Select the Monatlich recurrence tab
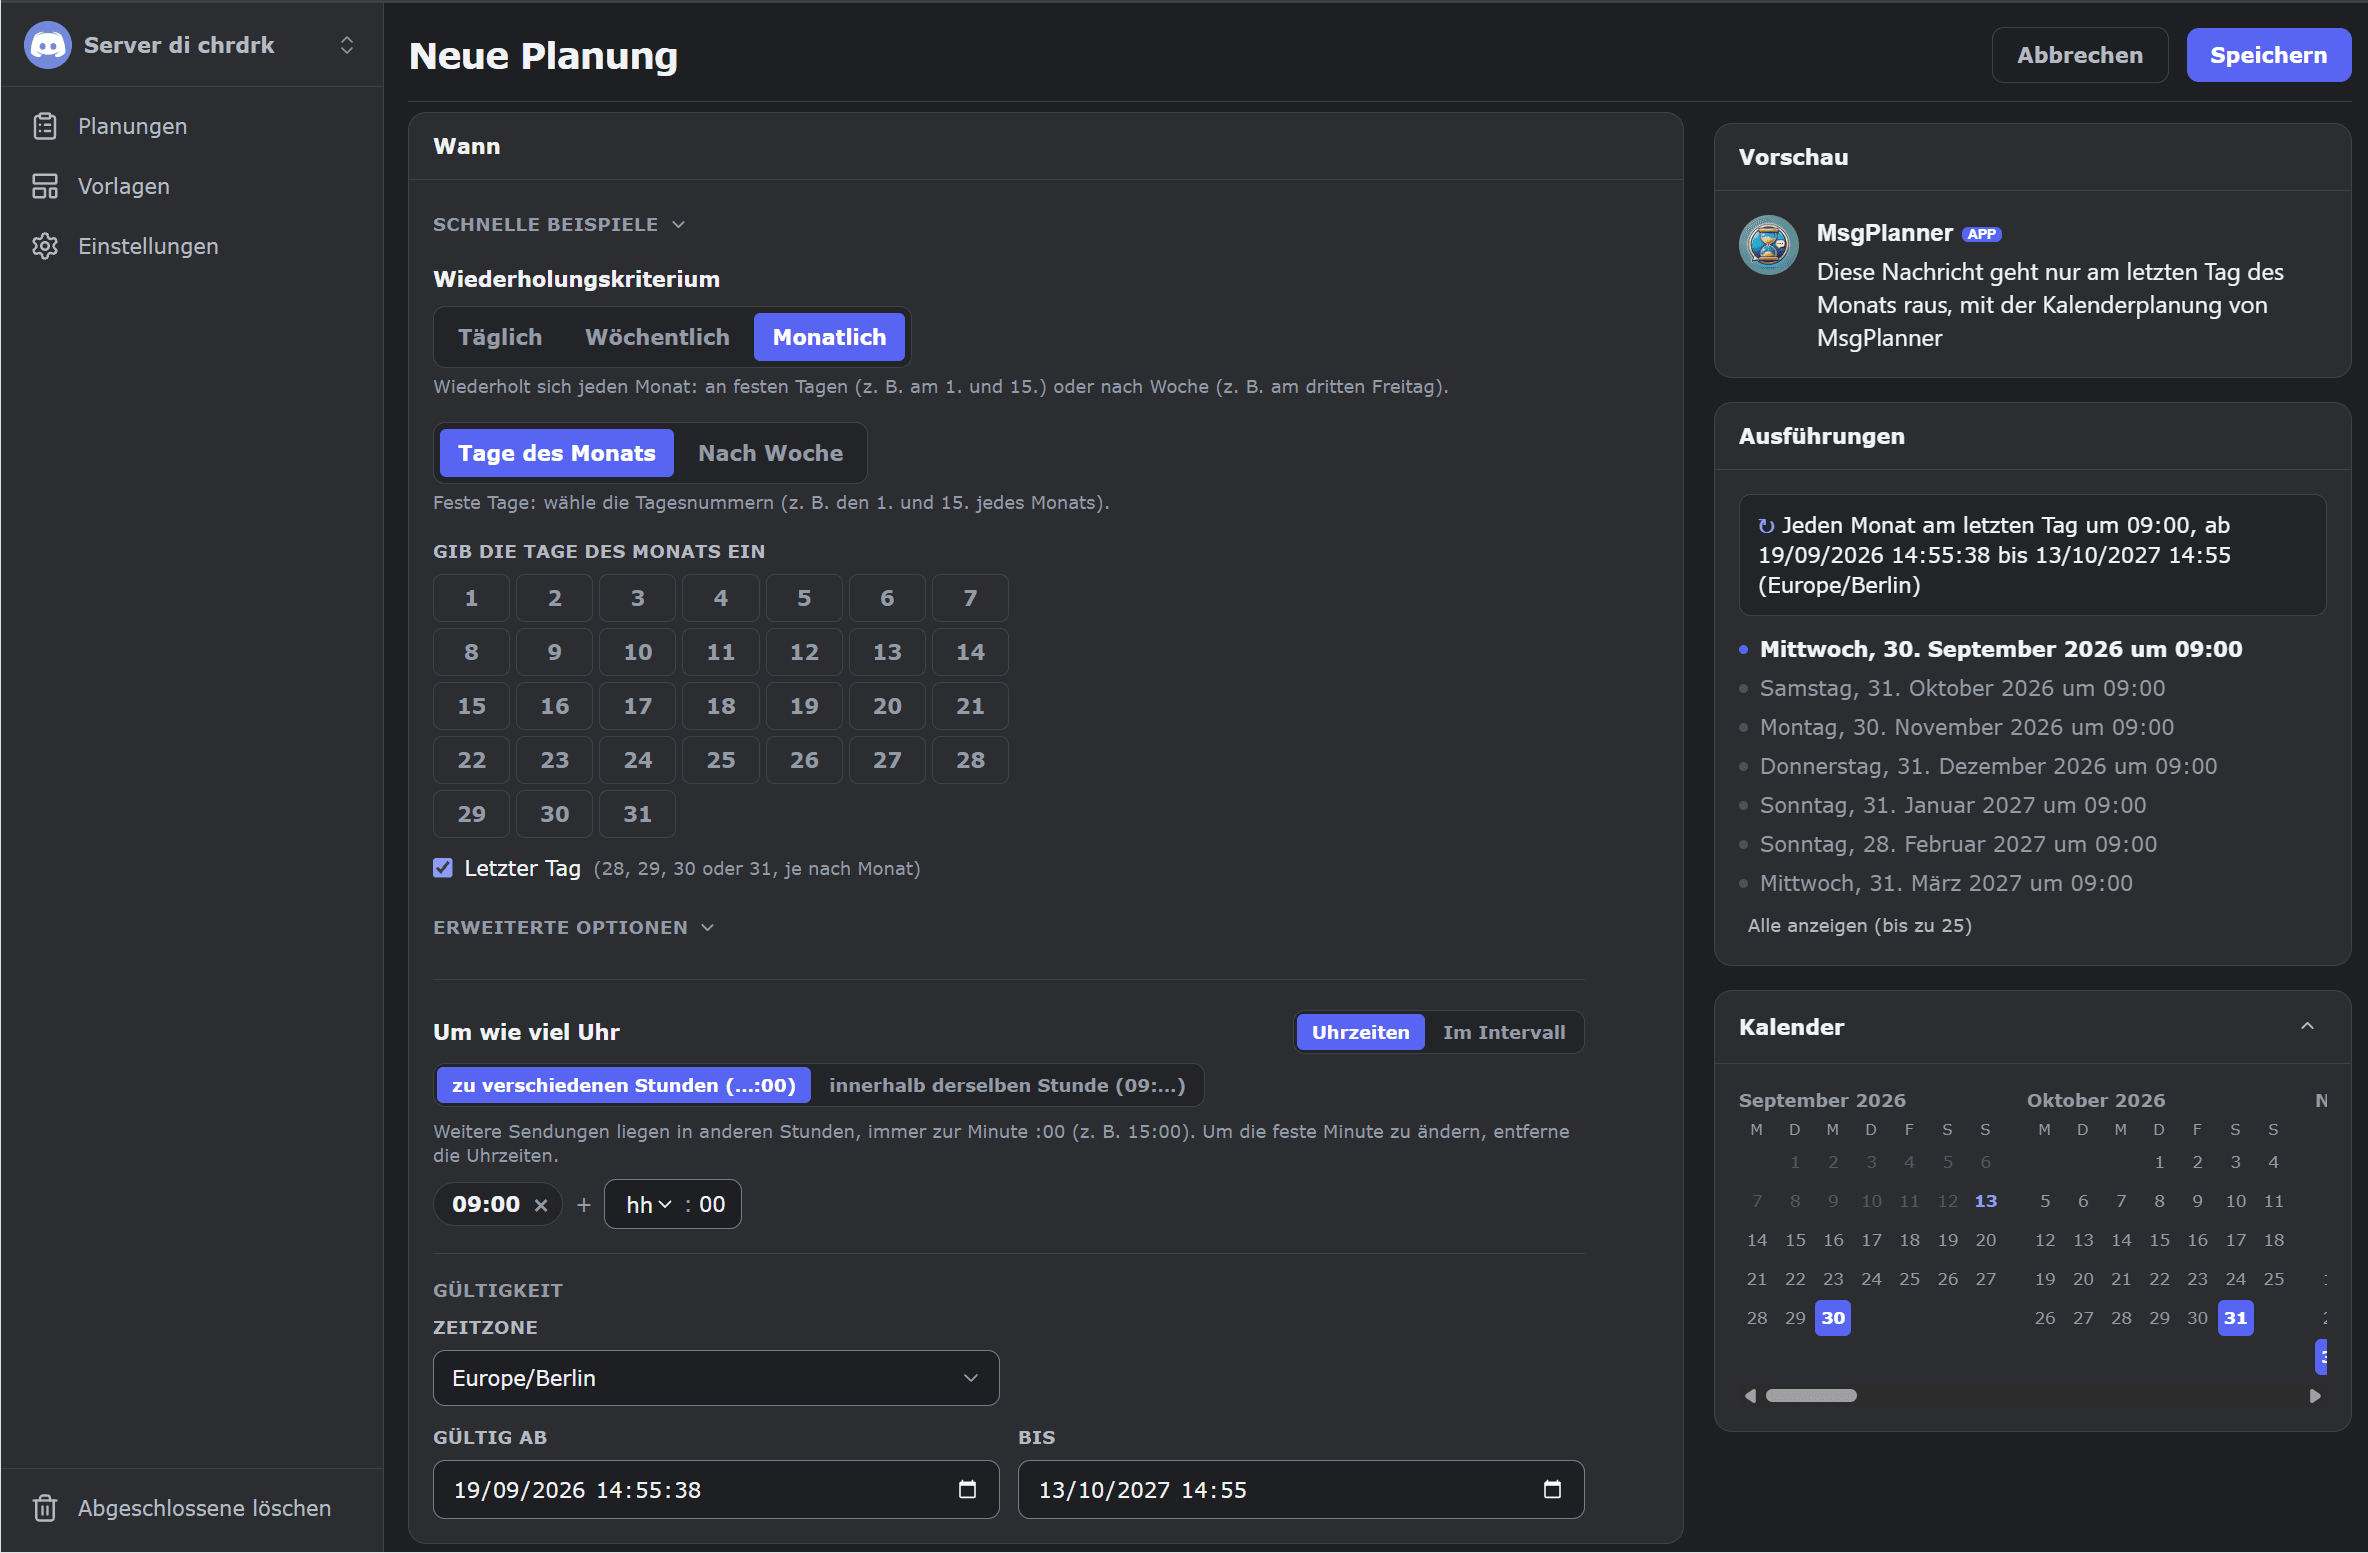The image size is (2368, 1553). [829, 337]
